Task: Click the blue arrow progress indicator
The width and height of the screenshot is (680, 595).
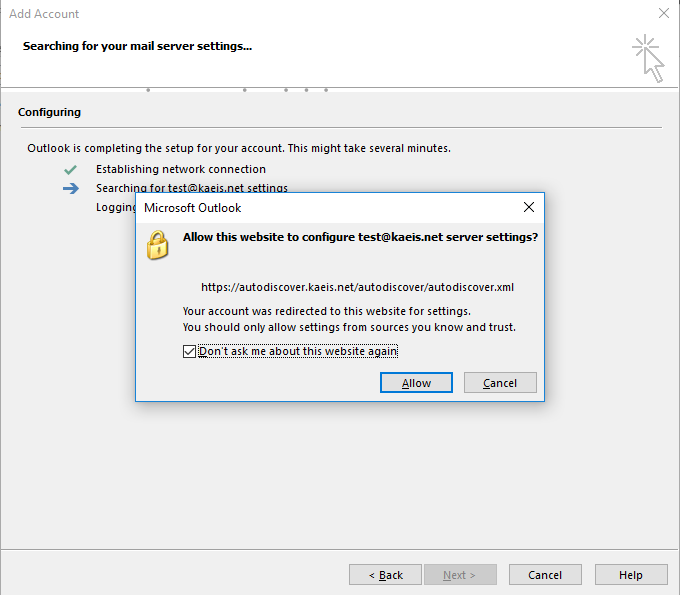Action: coord(70,188)
